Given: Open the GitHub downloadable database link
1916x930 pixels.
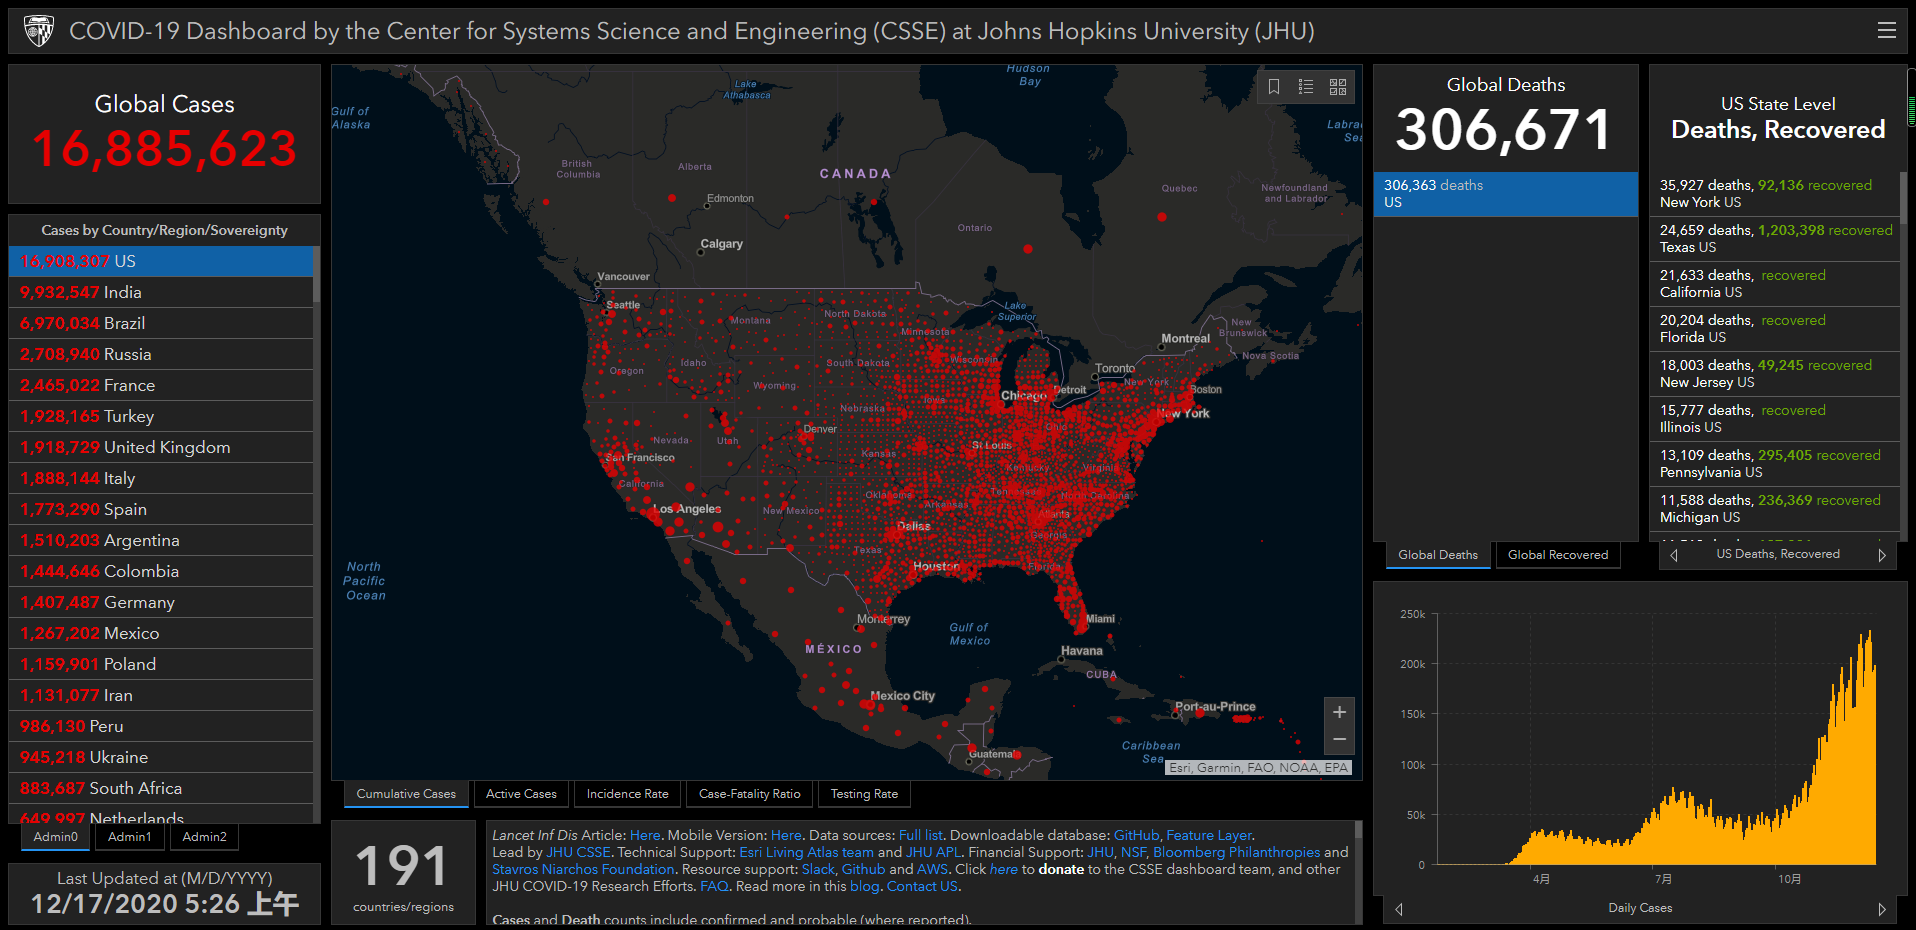Looking at the screenshot, I should click(x=1136, y=835).
